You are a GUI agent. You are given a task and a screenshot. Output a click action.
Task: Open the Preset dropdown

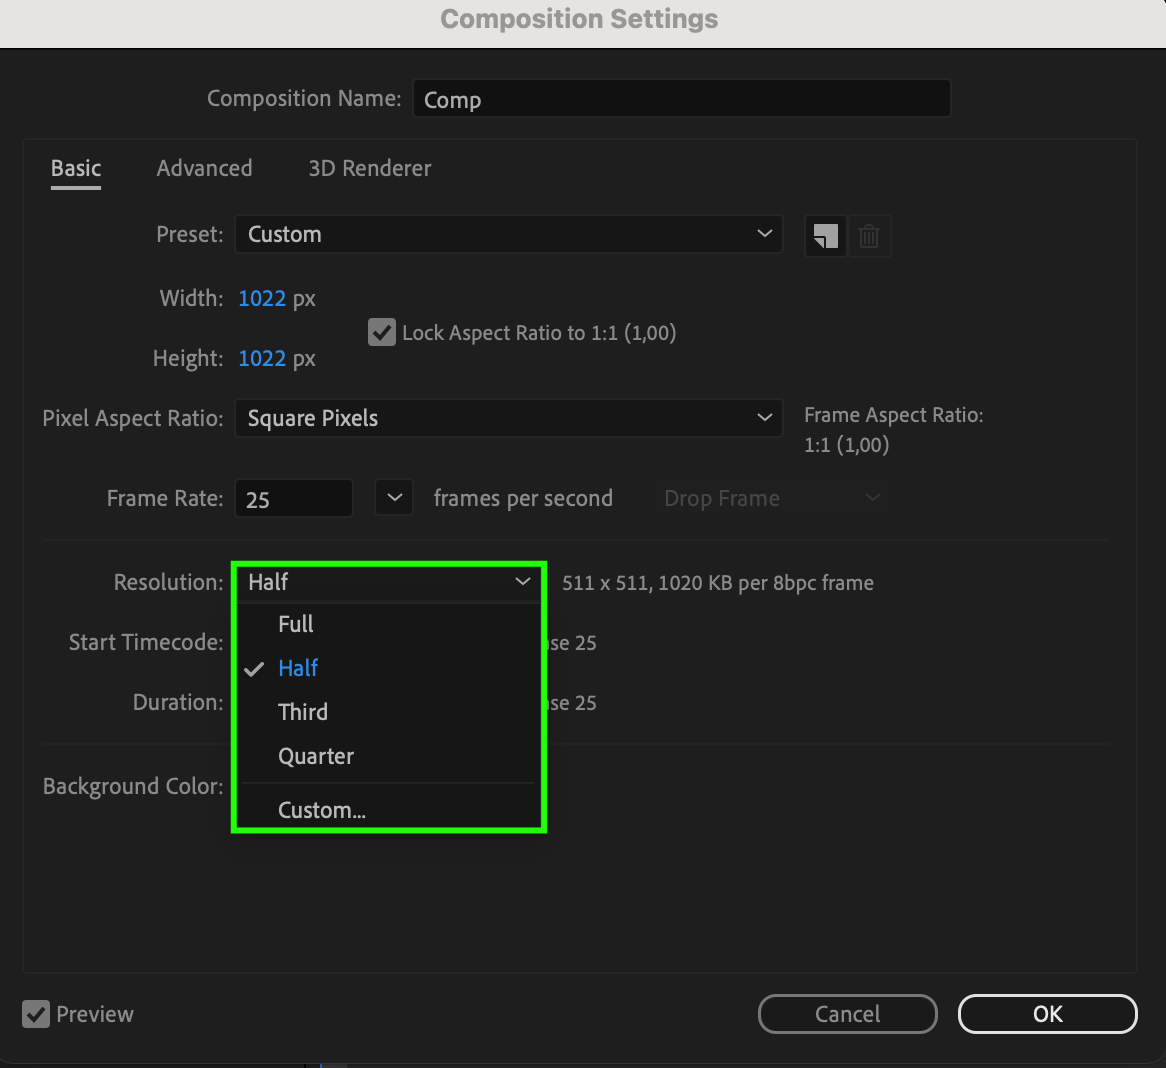click(x=508, y=234)
